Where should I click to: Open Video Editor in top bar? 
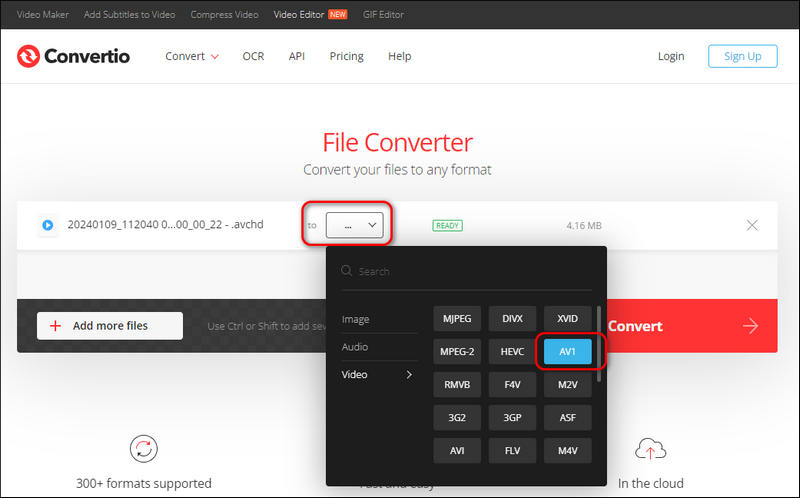tap(297, 15)
